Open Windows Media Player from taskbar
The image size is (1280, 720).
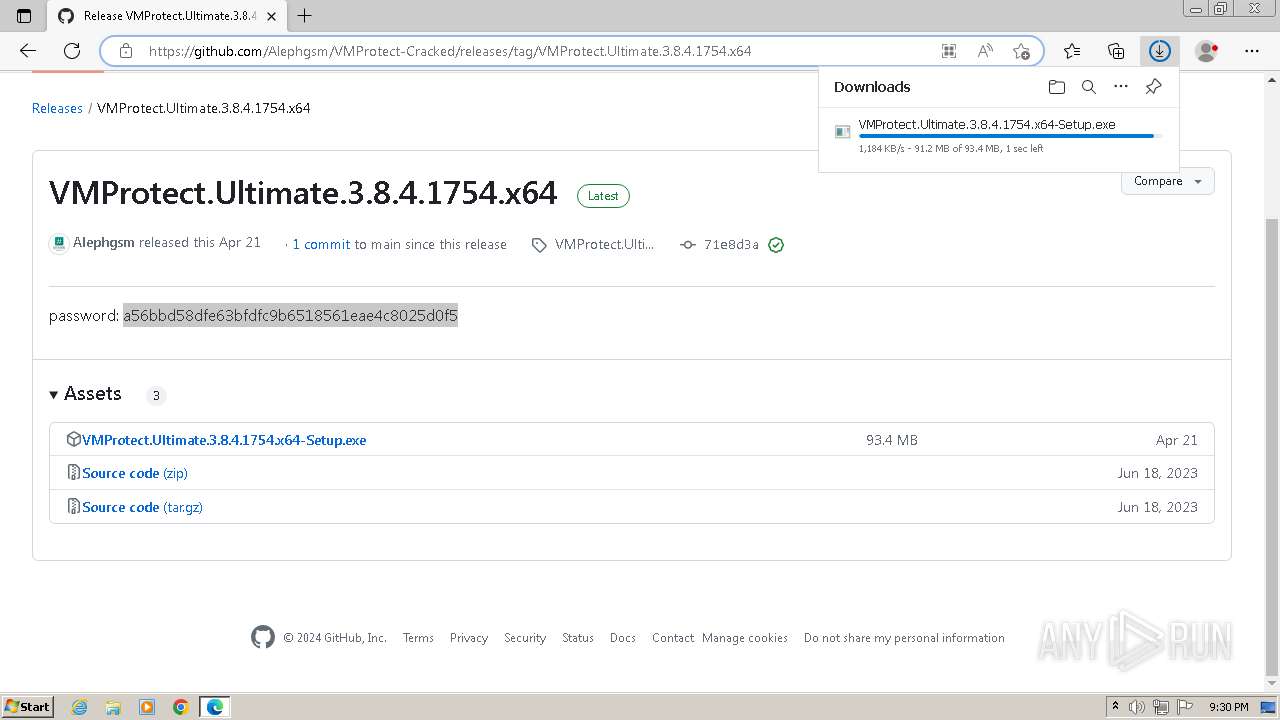pos(147,707)
